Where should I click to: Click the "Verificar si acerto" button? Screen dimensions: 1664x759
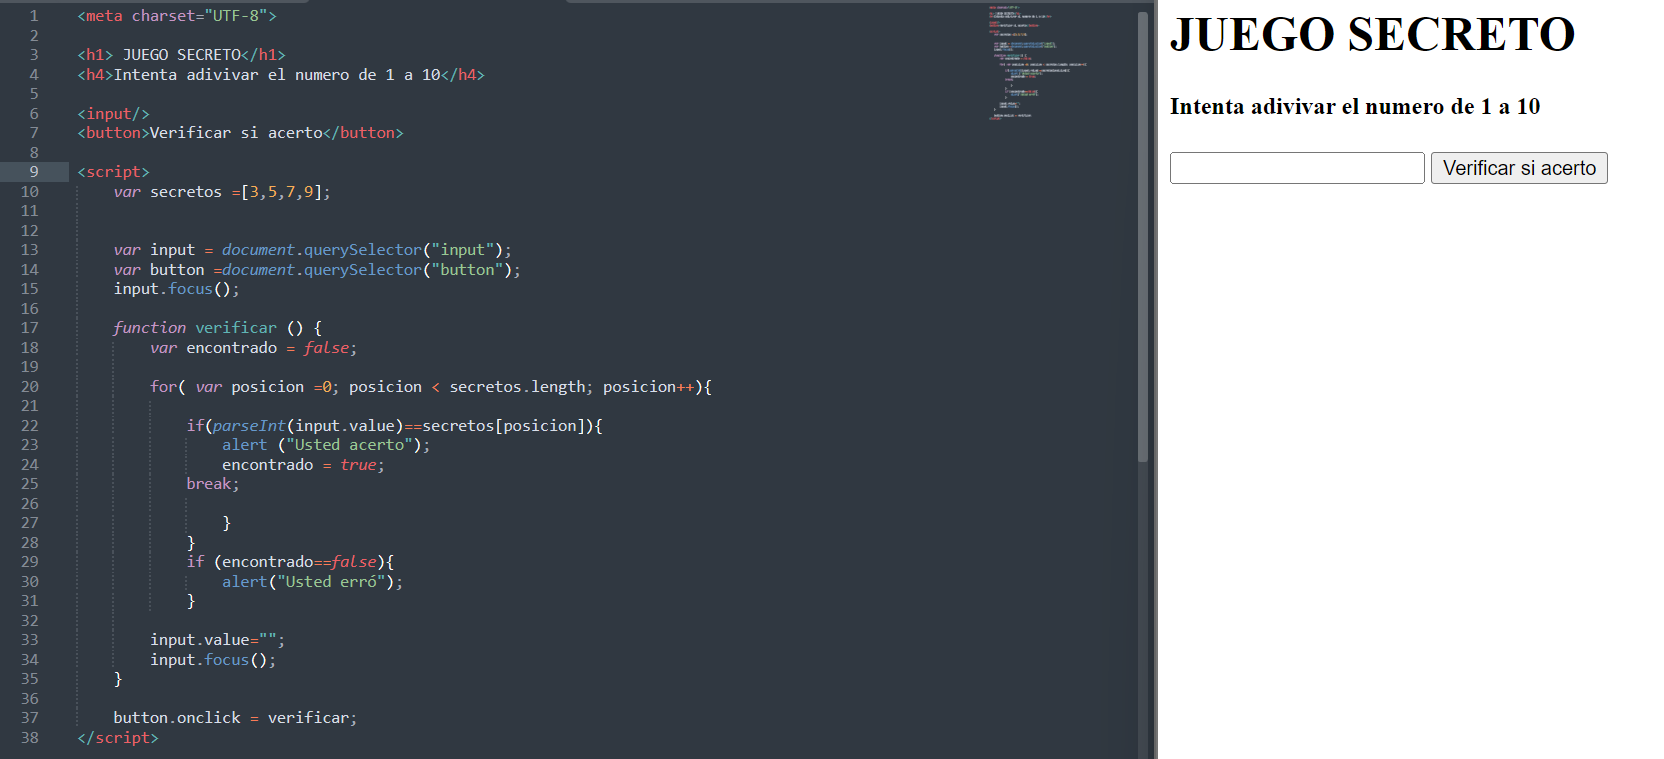click(x=1519, y=168)
